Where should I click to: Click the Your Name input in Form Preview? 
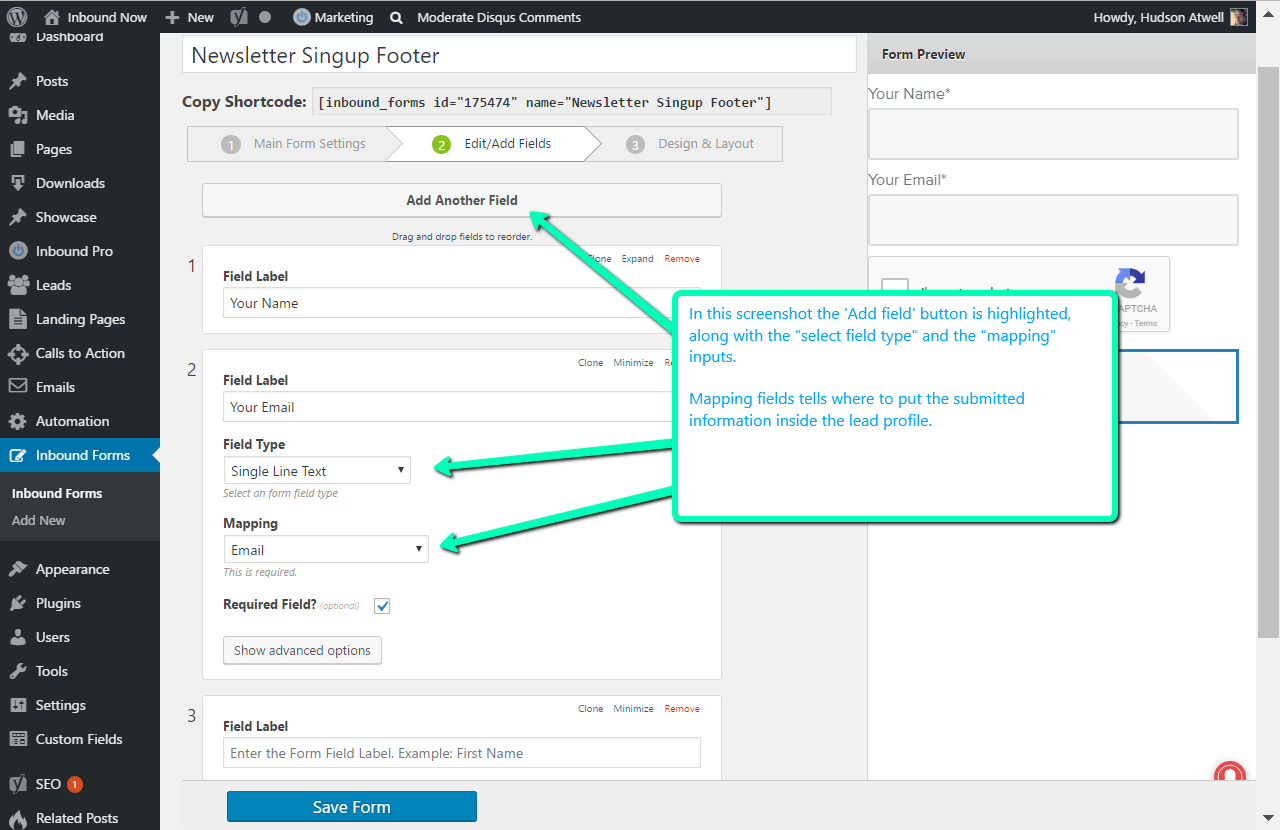click(x=1053, y=134)
